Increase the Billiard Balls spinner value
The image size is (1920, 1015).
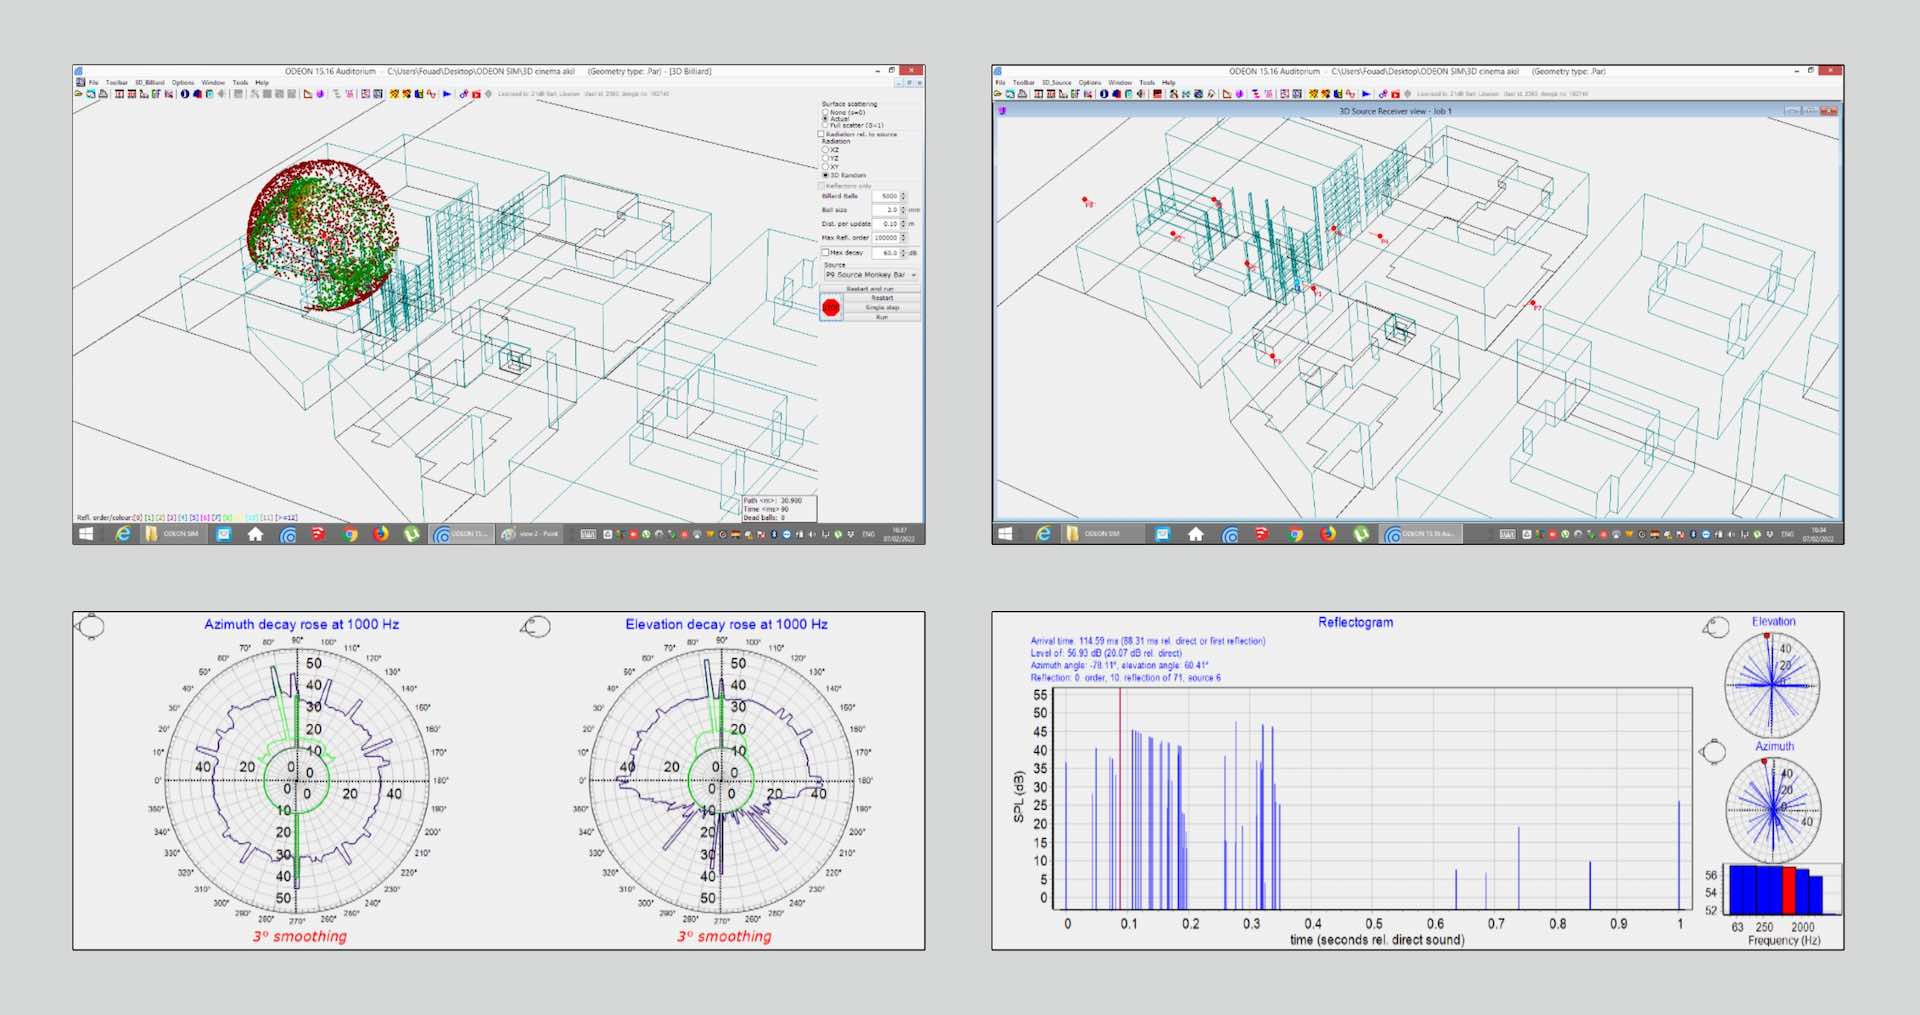[x=904, y=194]
